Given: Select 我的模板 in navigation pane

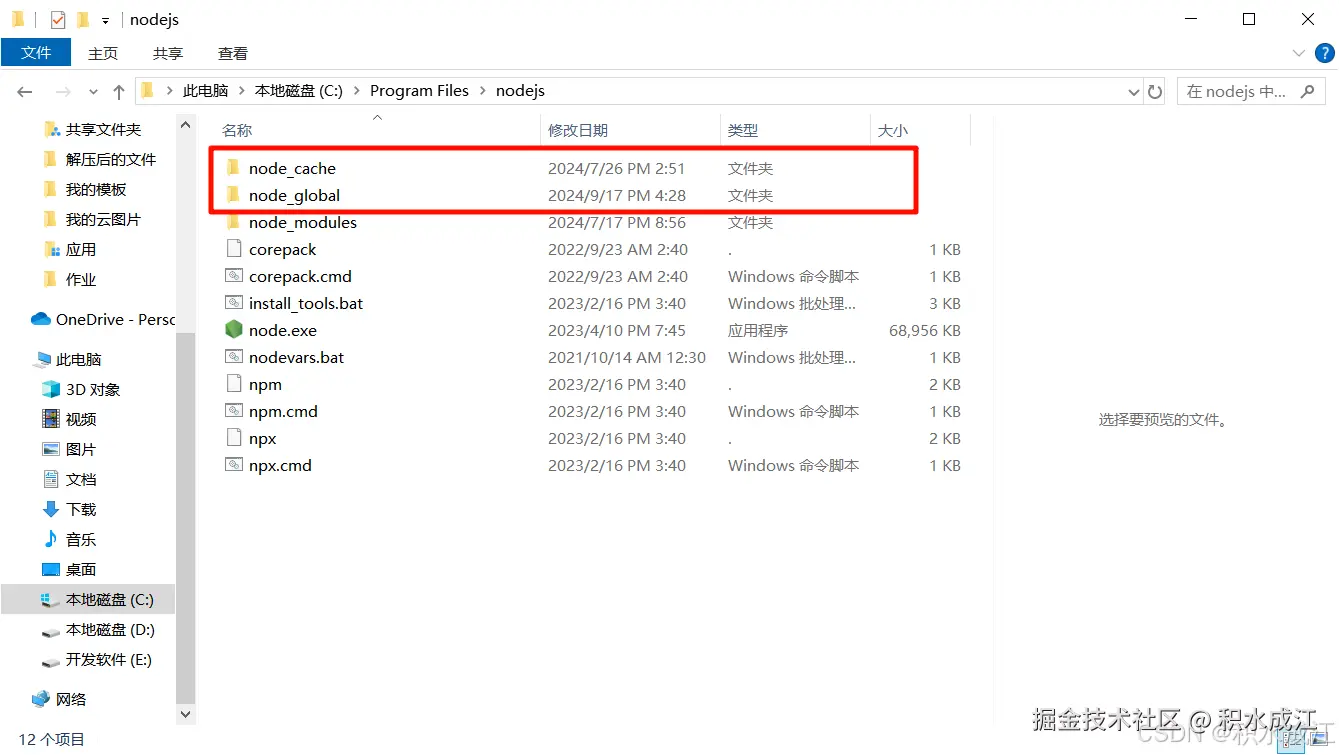Looking at the screenshot, I should pyautogui.click(x=96, y=189).
